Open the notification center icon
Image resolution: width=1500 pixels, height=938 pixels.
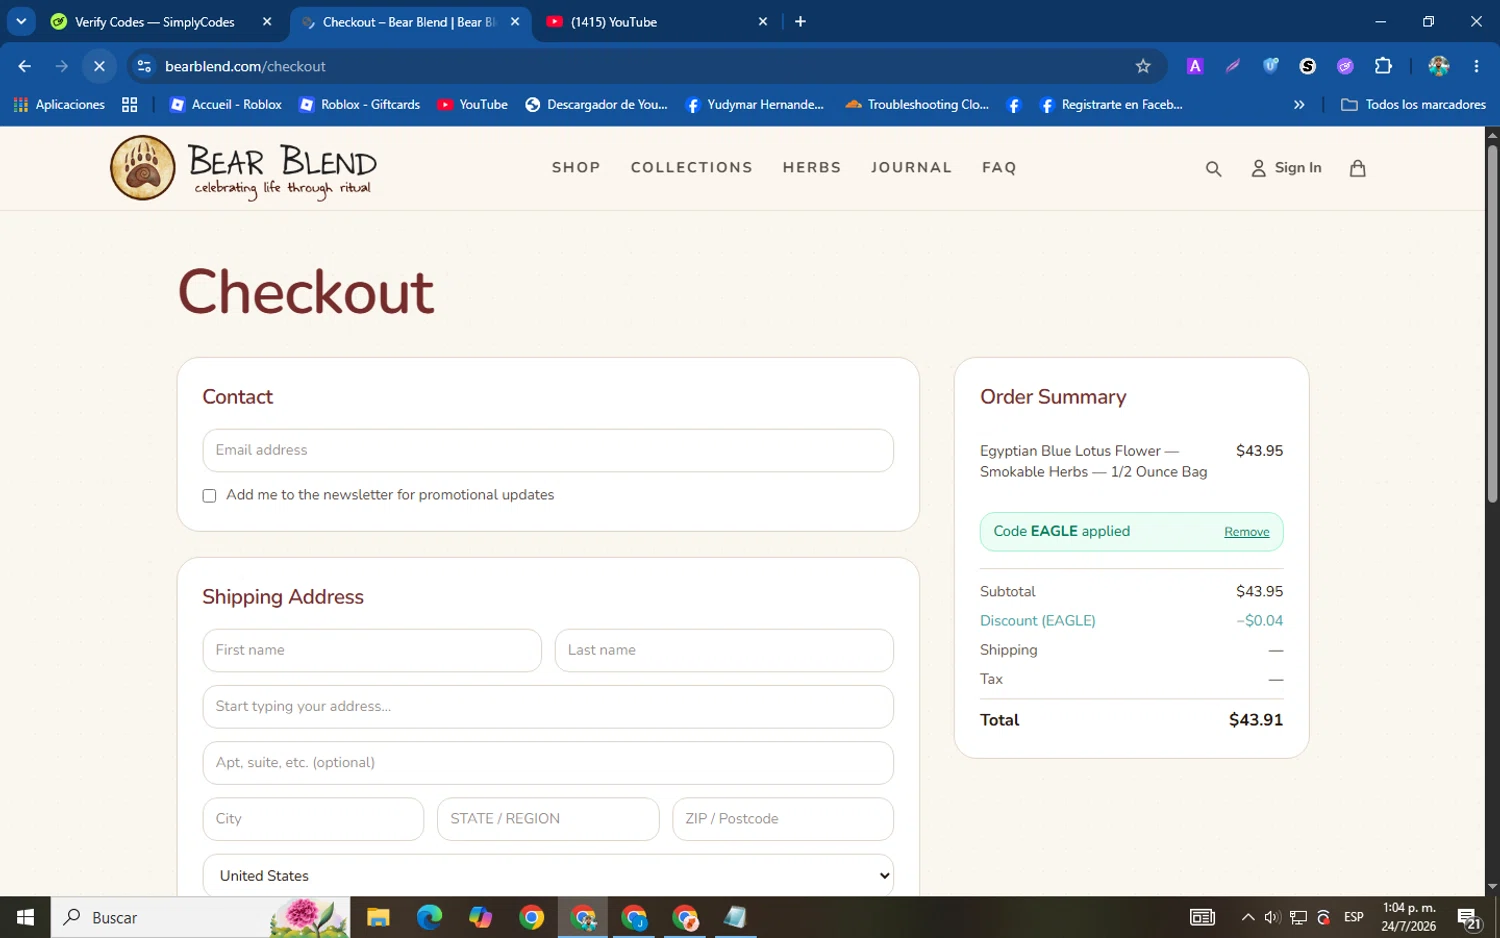coord(1468,918)
